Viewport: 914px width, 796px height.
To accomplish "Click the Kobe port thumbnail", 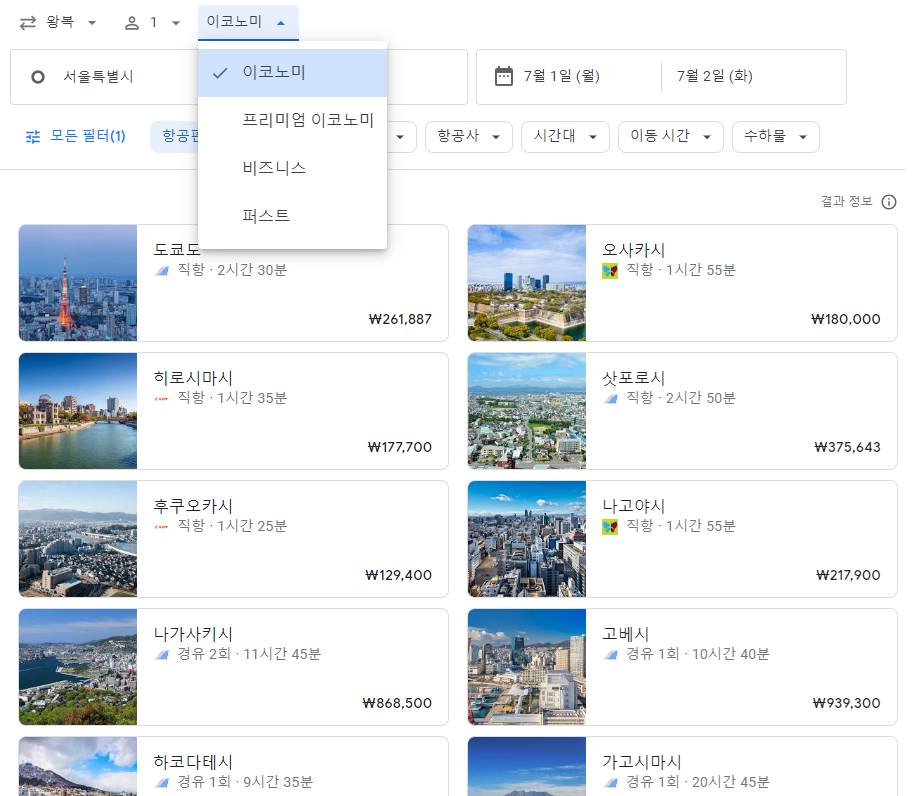I will [527, 667].
